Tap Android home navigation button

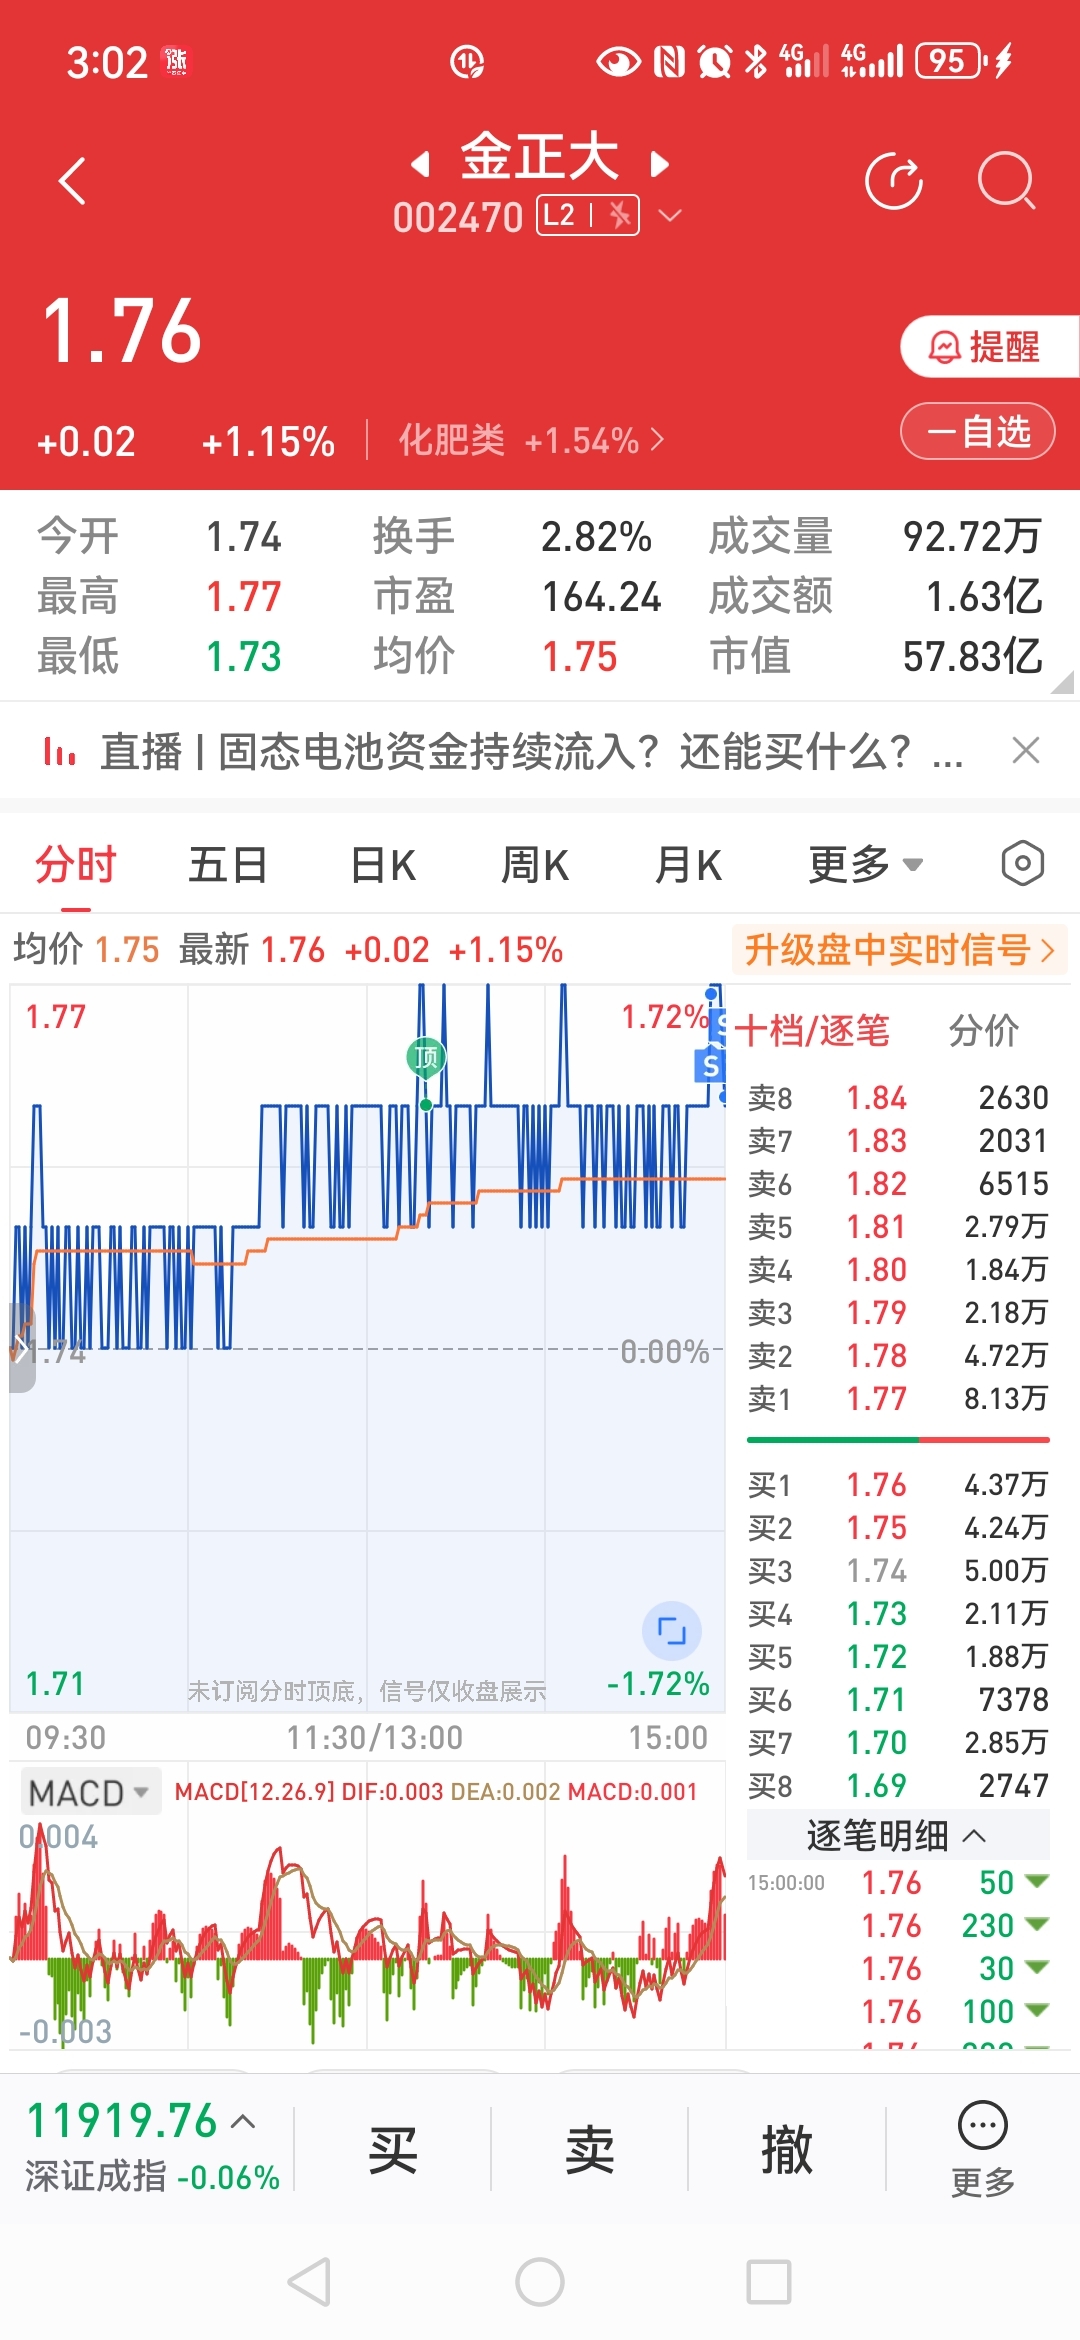point(540,2282)
